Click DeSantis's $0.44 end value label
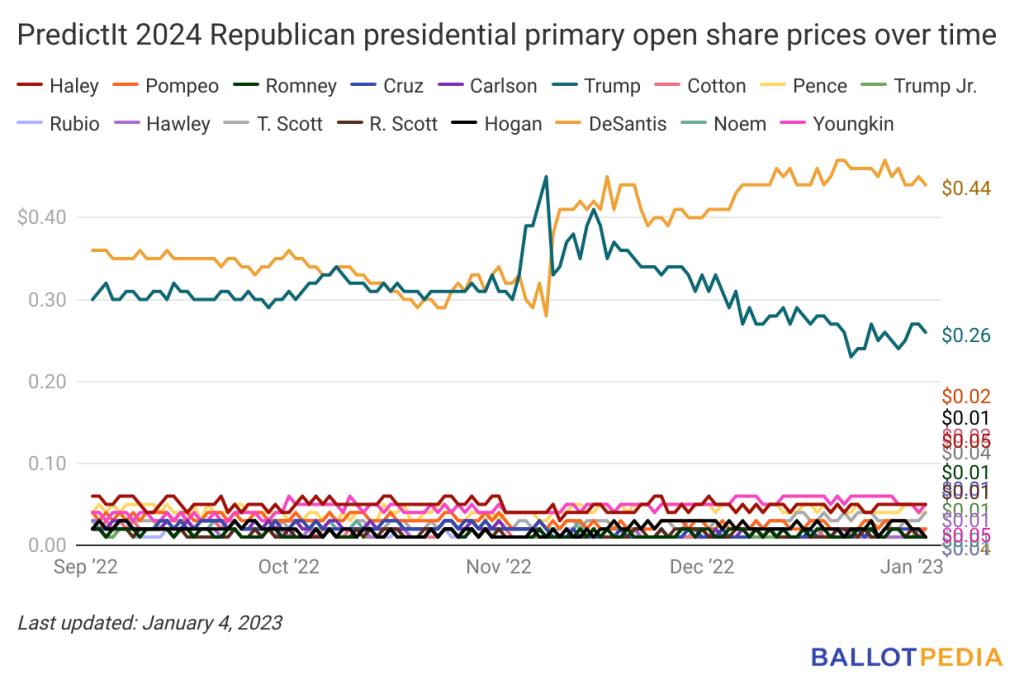 point(966,188)
